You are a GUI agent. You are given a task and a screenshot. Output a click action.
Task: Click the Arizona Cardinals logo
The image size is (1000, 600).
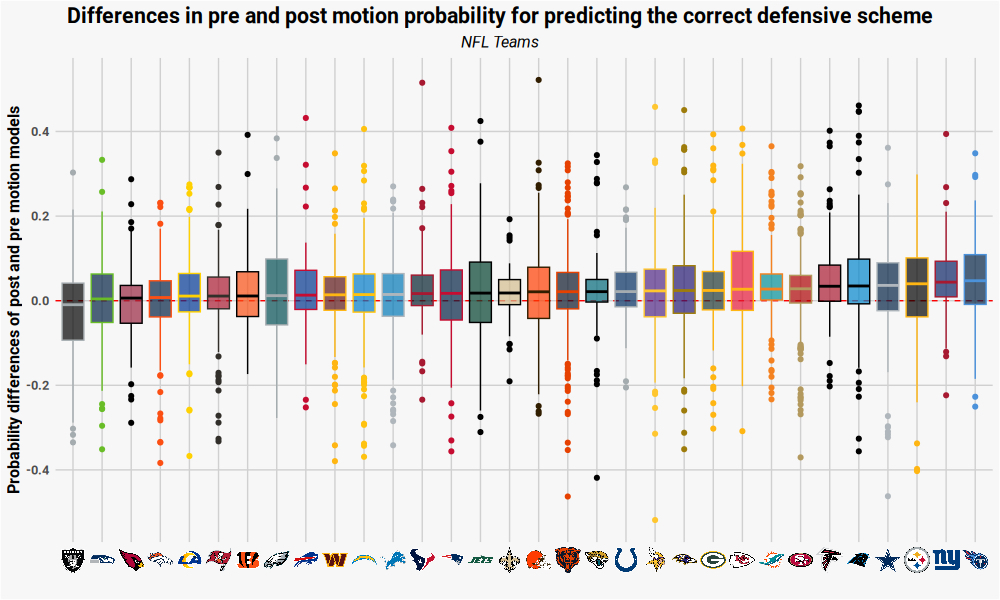(131, 559)
